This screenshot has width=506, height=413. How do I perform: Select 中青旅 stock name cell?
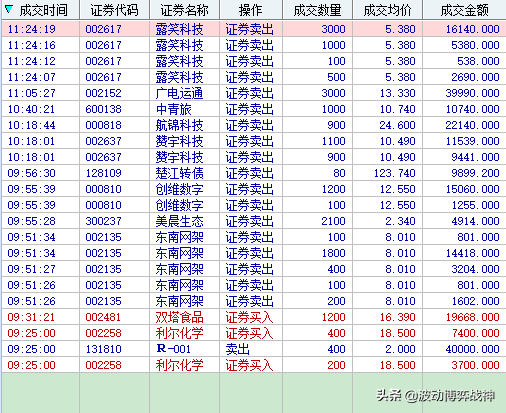tap(173, 109)
